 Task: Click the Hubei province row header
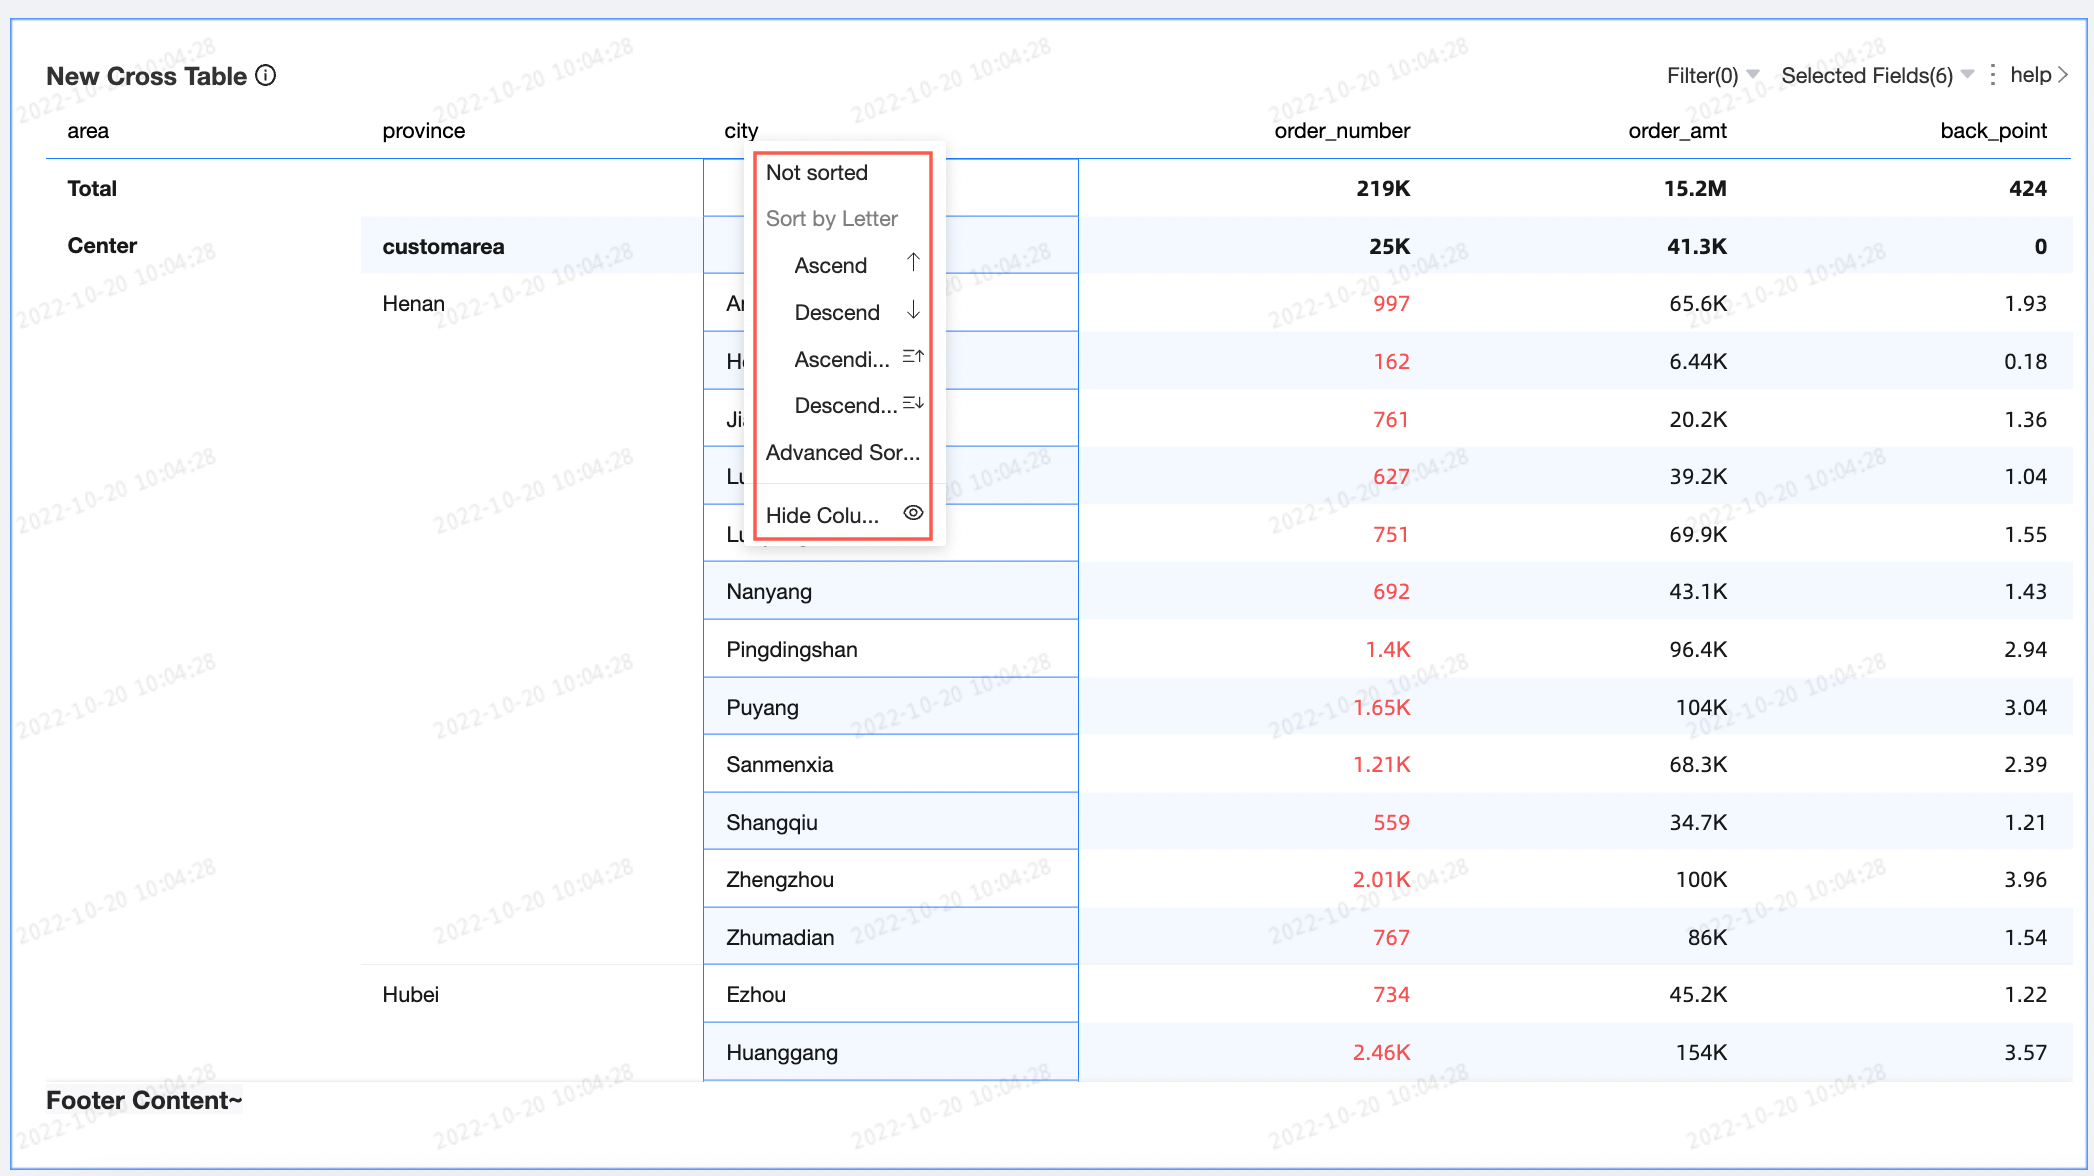click(x=411, y=995)
